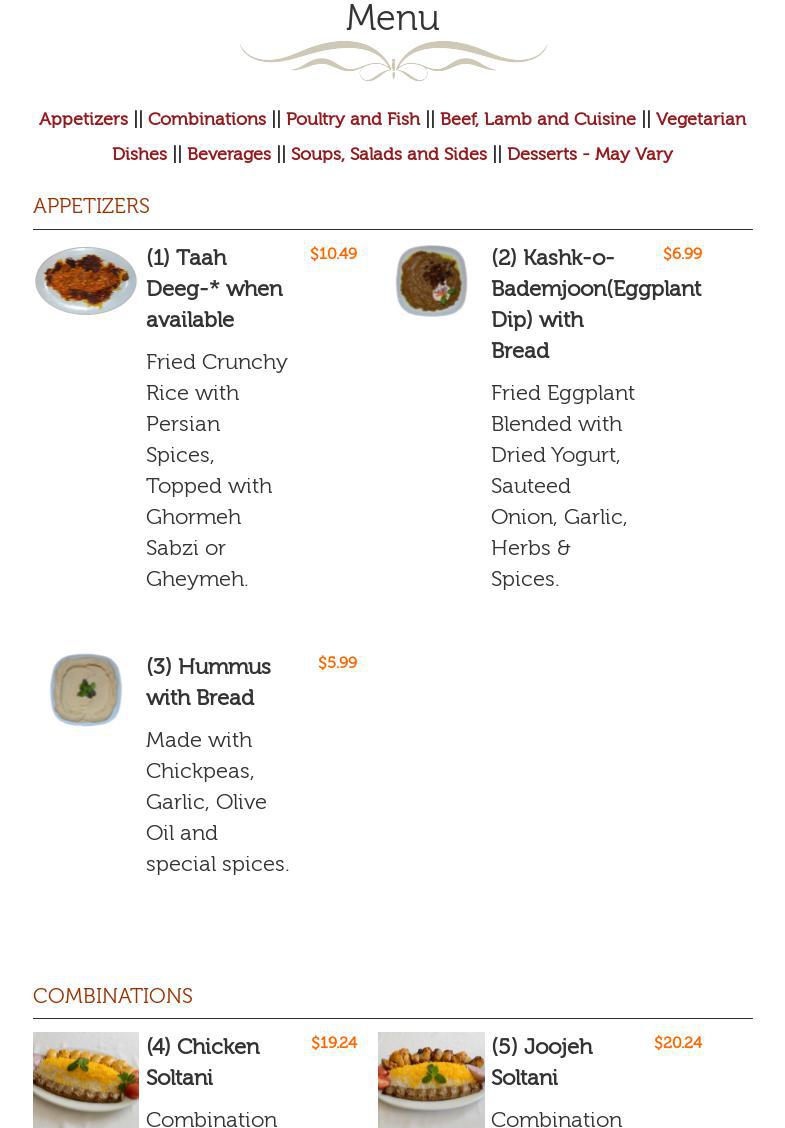Select the Hummus with Bread title

[208, 682]
